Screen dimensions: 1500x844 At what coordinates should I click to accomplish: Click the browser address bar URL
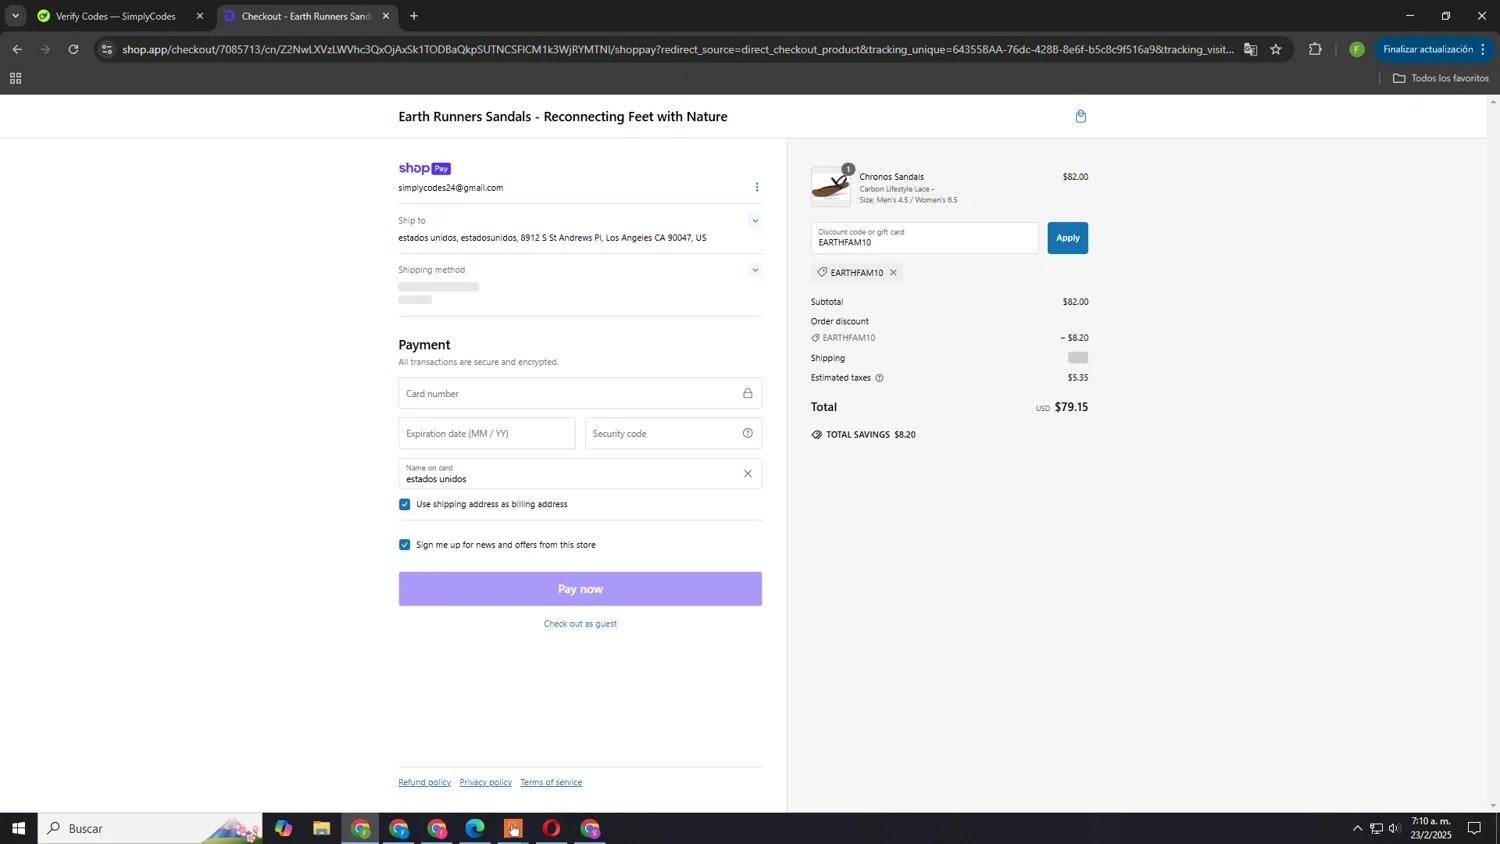(x=676, y=49)
